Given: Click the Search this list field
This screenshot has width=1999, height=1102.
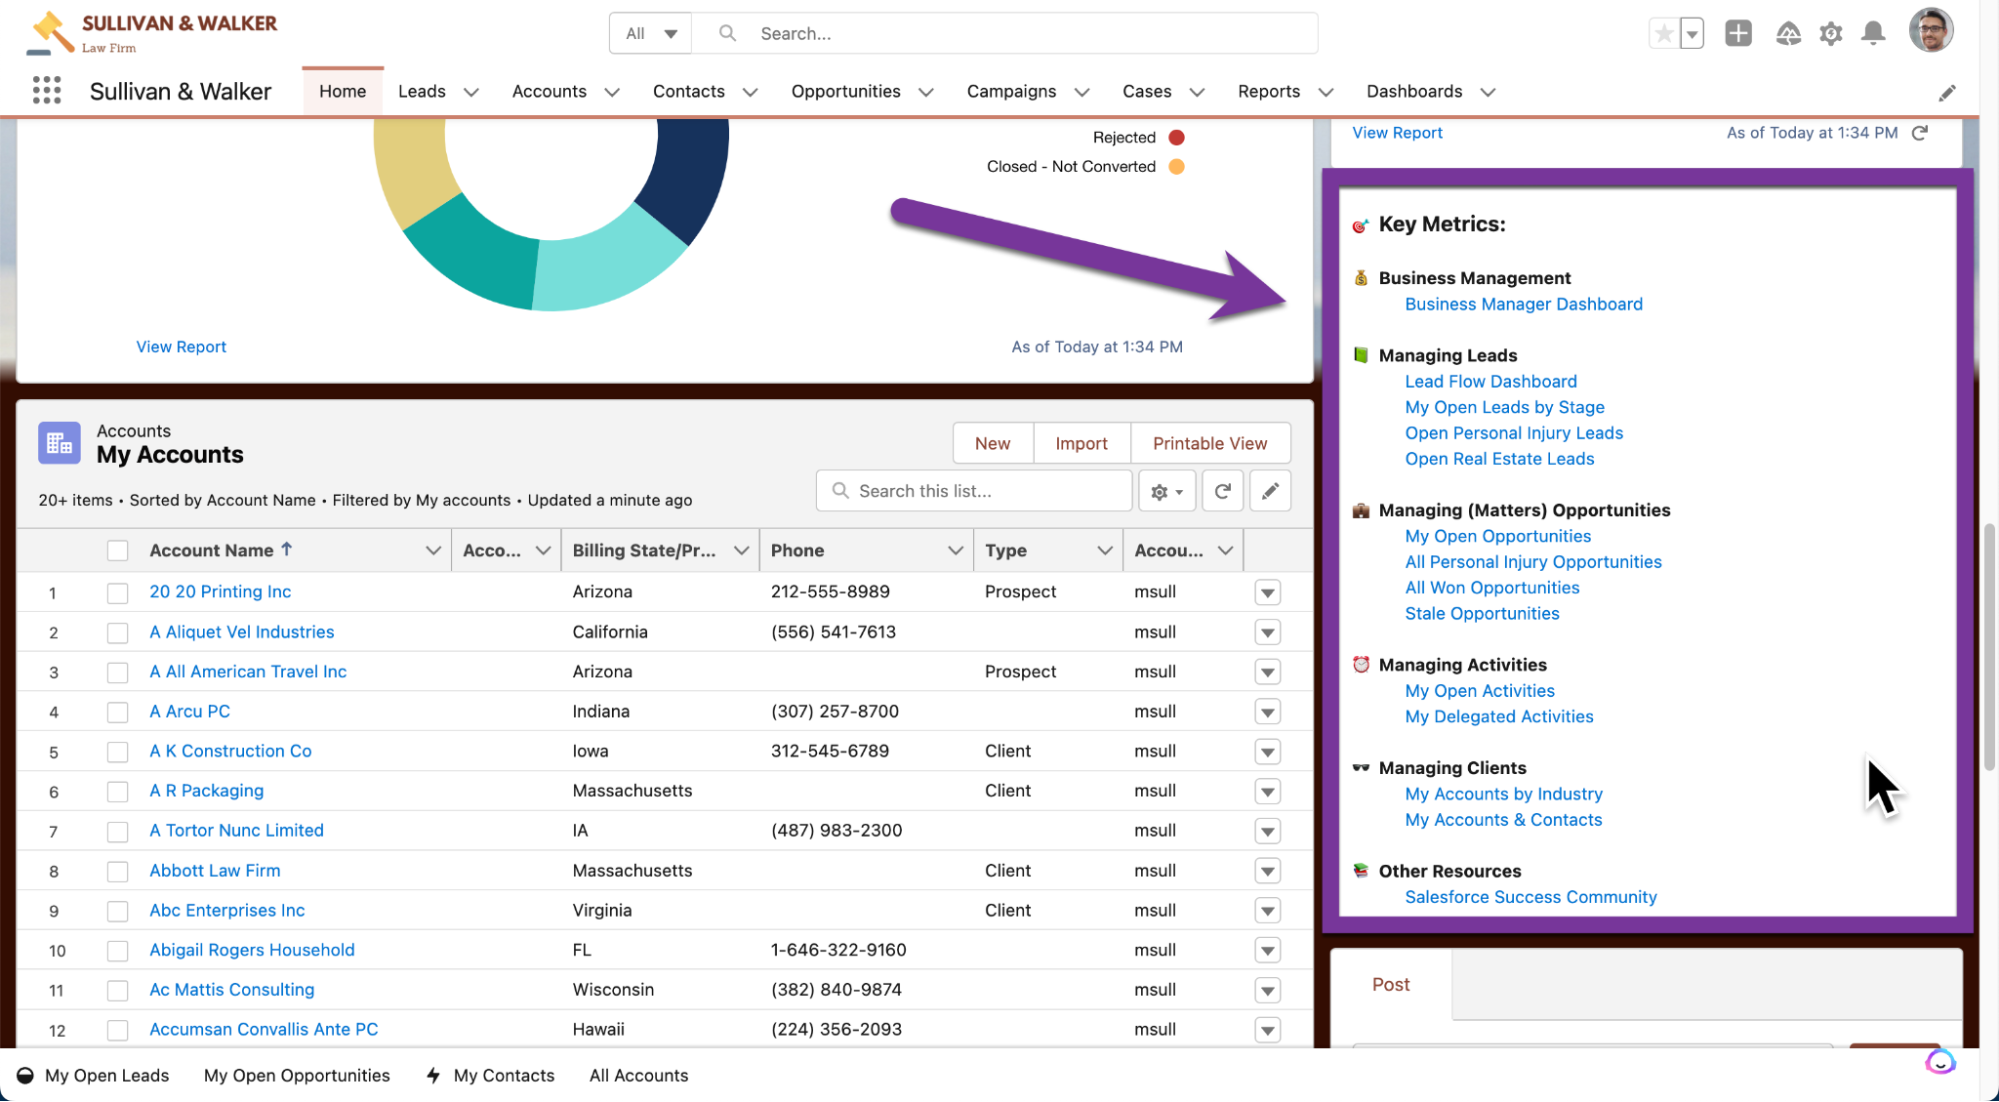Looking at the screenshot, I should 974,491.
